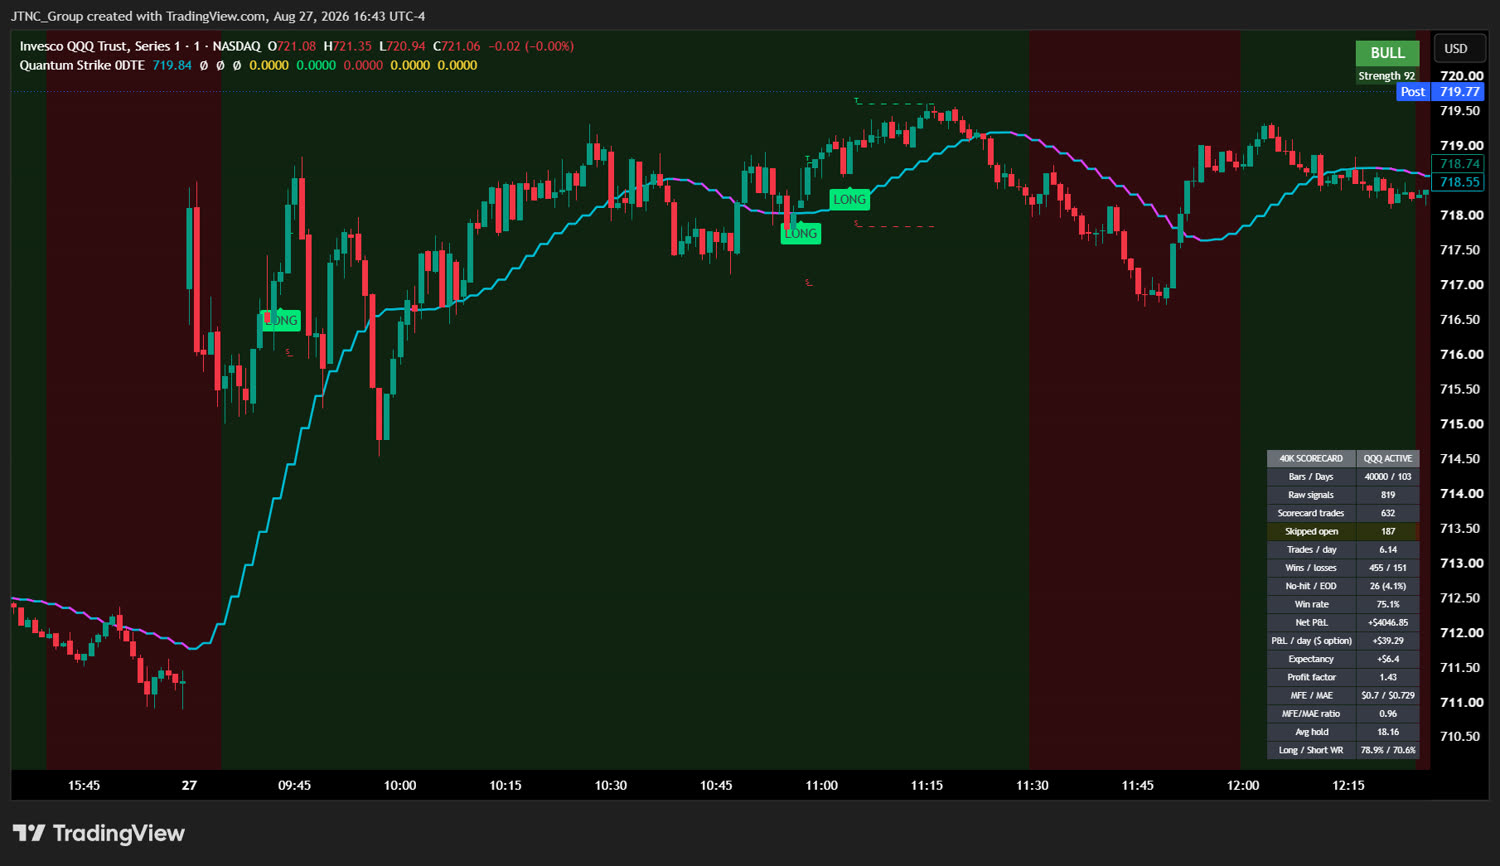Click the 717.50 price scale label
1500x866 pixels.
pyautogui.click(x=1461, y=250)
